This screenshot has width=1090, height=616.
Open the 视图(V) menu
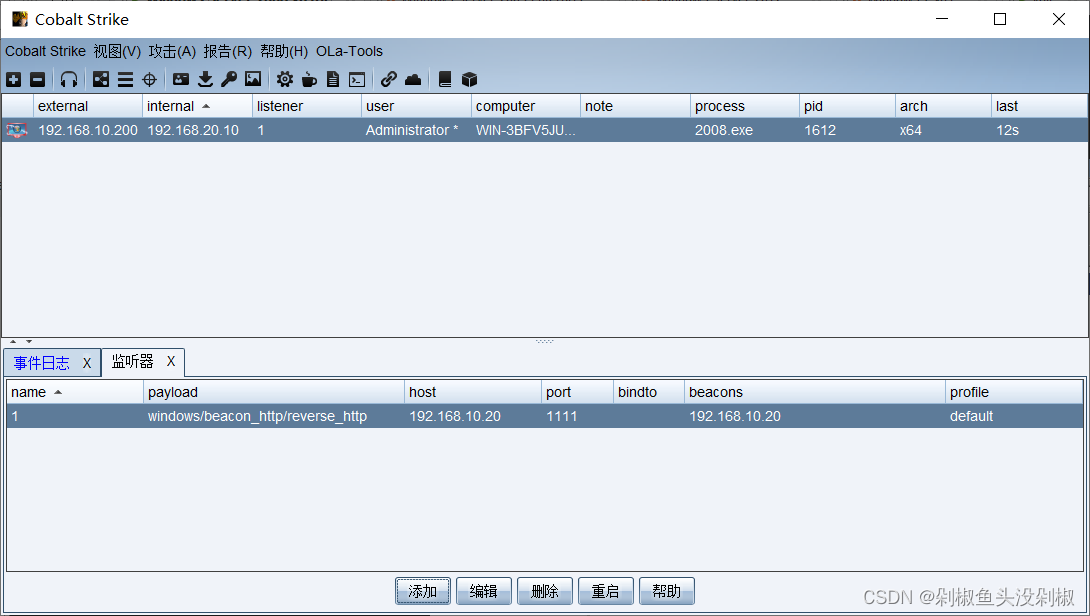coord(117,51)
